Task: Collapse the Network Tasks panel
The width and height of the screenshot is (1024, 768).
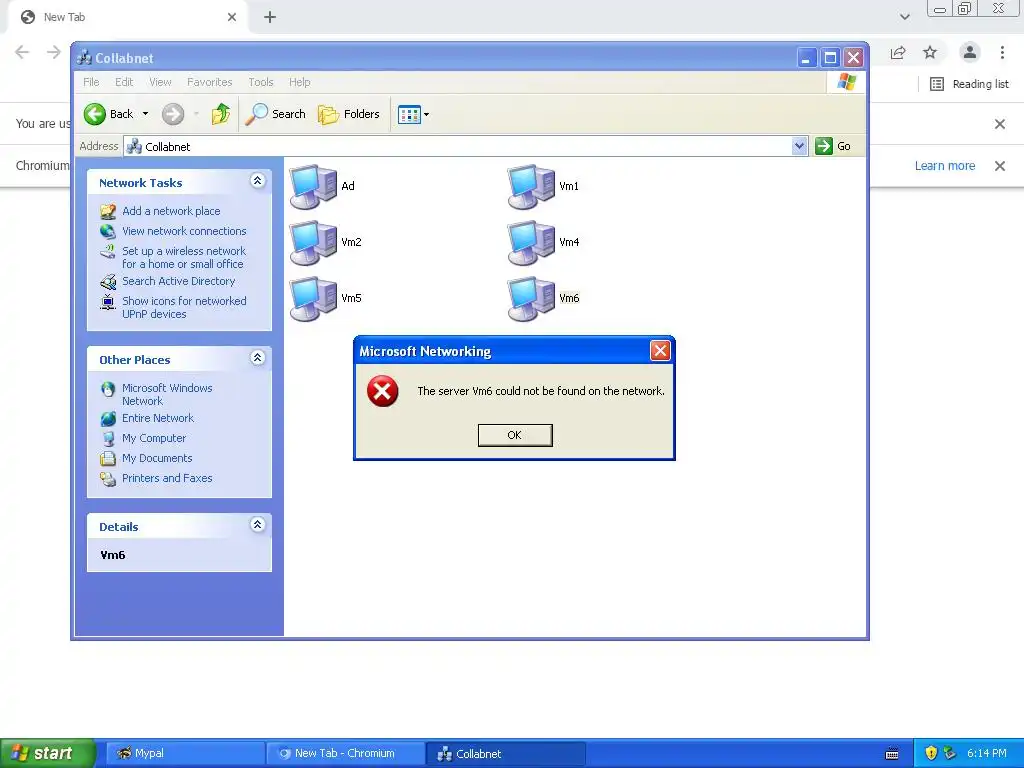Action: pos(257,181)
